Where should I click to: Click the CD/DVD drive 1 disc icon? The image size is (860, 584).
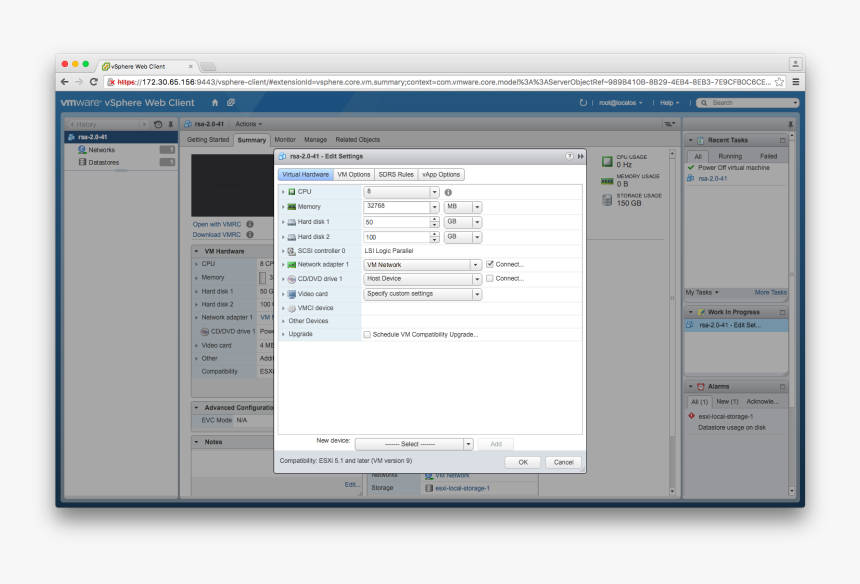tap(292, 279)
